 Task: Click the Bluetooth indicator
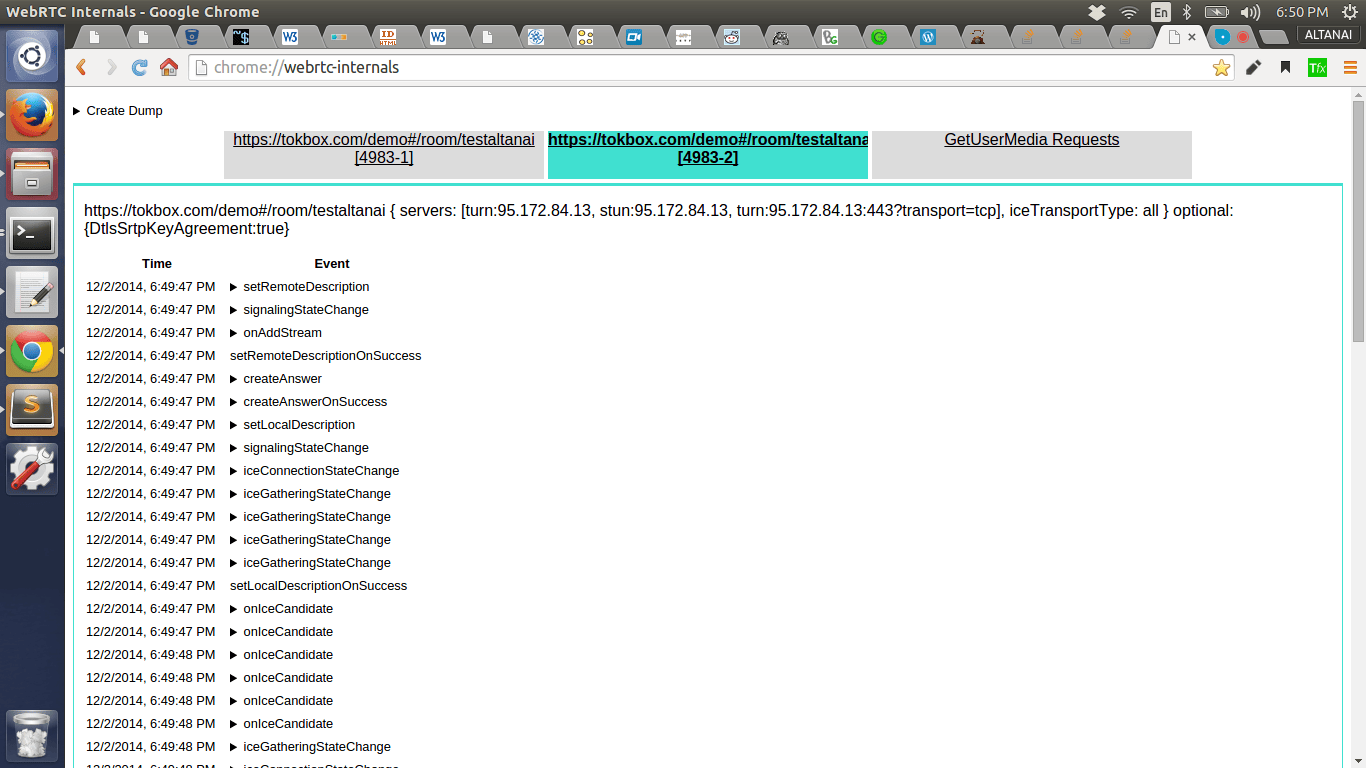[1187, 12]
